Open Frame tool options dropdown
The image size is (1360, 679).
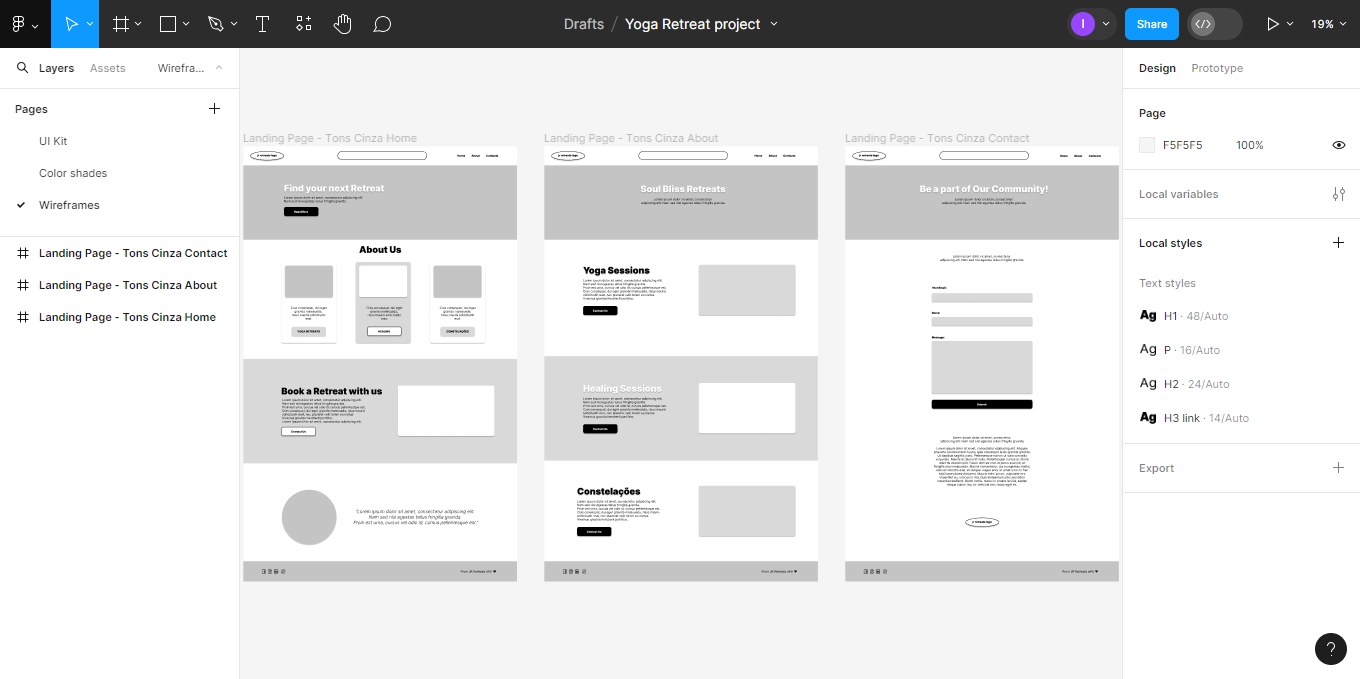click(x=138, y=24)
